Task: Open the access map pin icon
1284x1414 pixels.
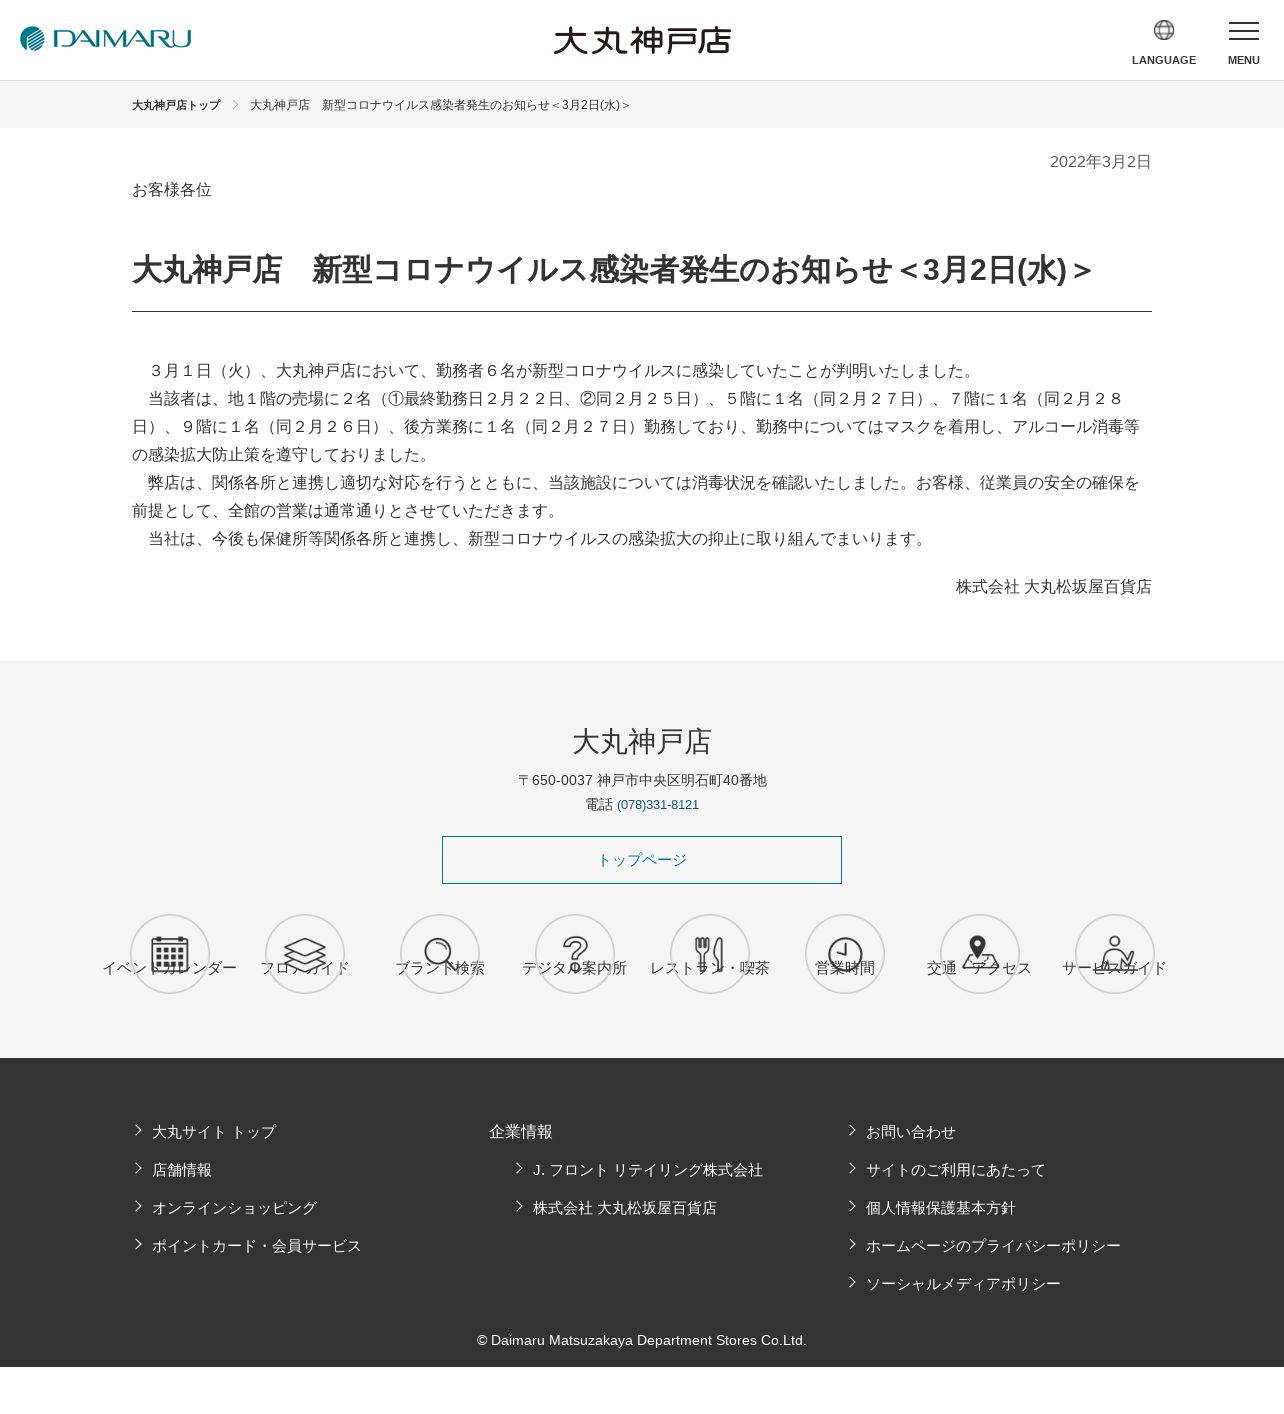Action: [x=980, y=954]
